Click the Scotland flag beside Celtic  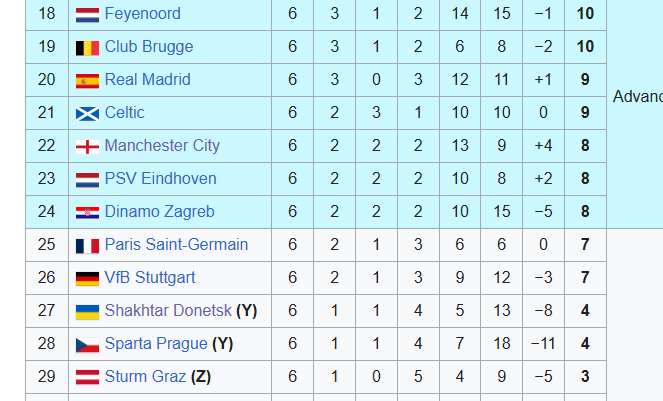tap(88, 114)
